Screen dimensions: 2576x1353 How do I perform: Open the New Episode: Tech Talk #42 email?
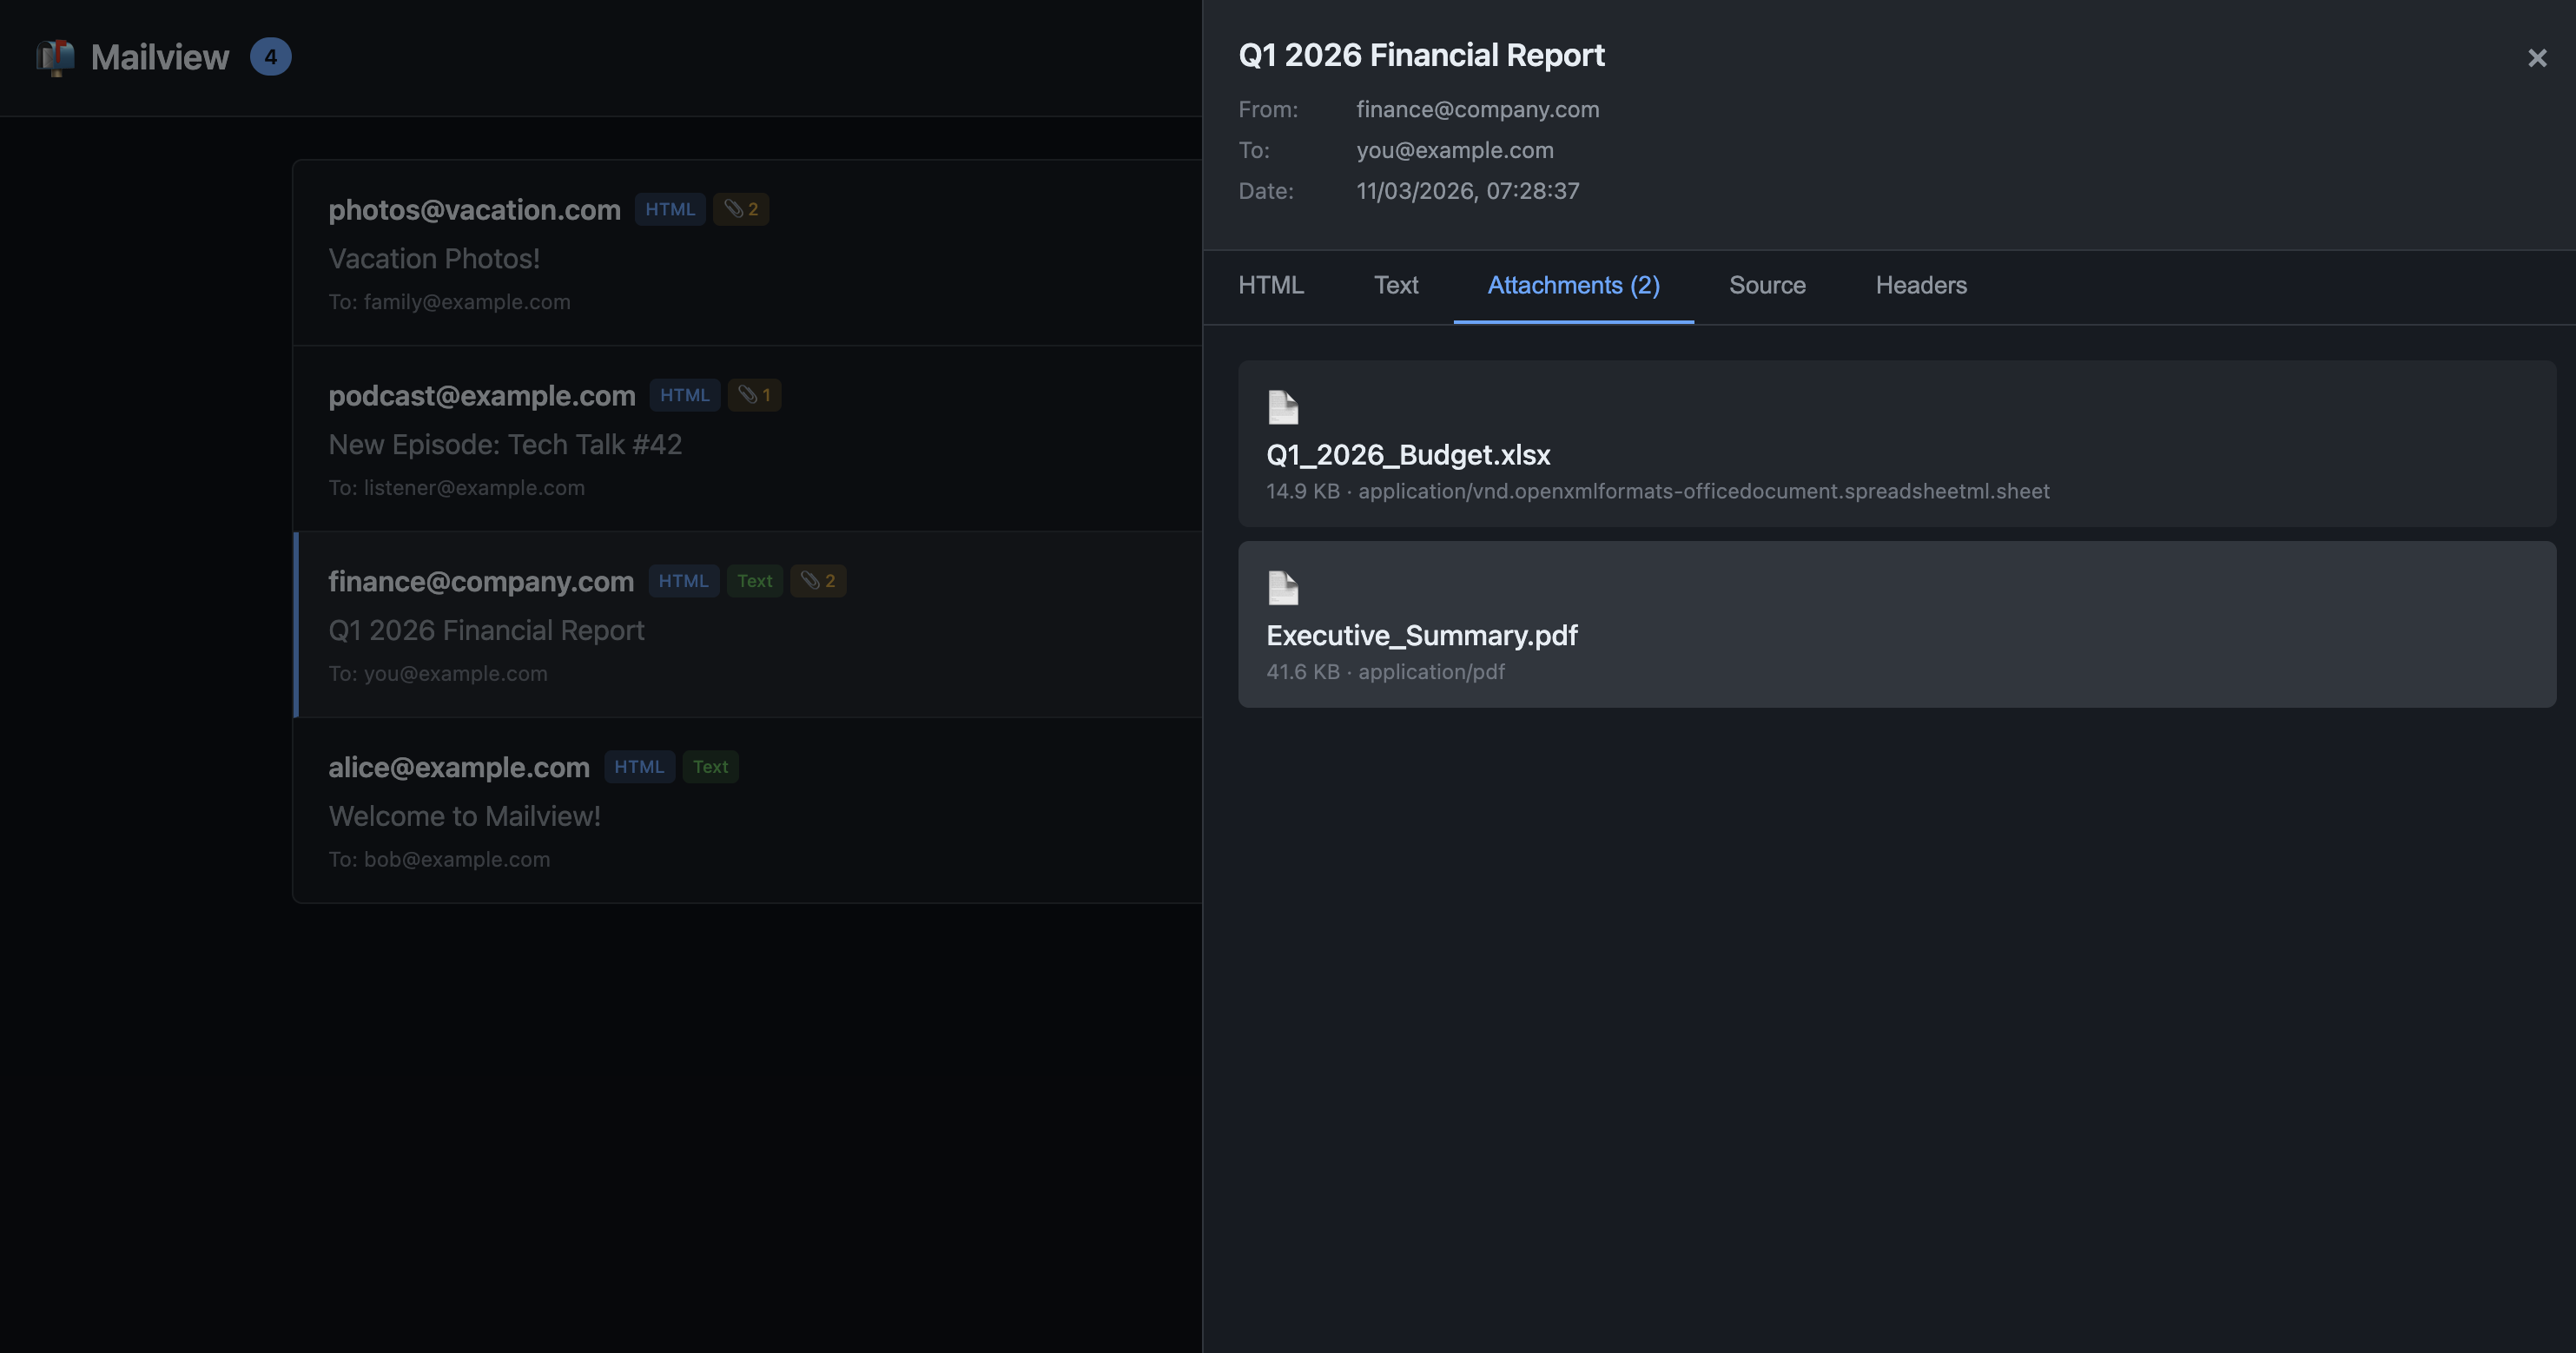[x=748, y=439]
